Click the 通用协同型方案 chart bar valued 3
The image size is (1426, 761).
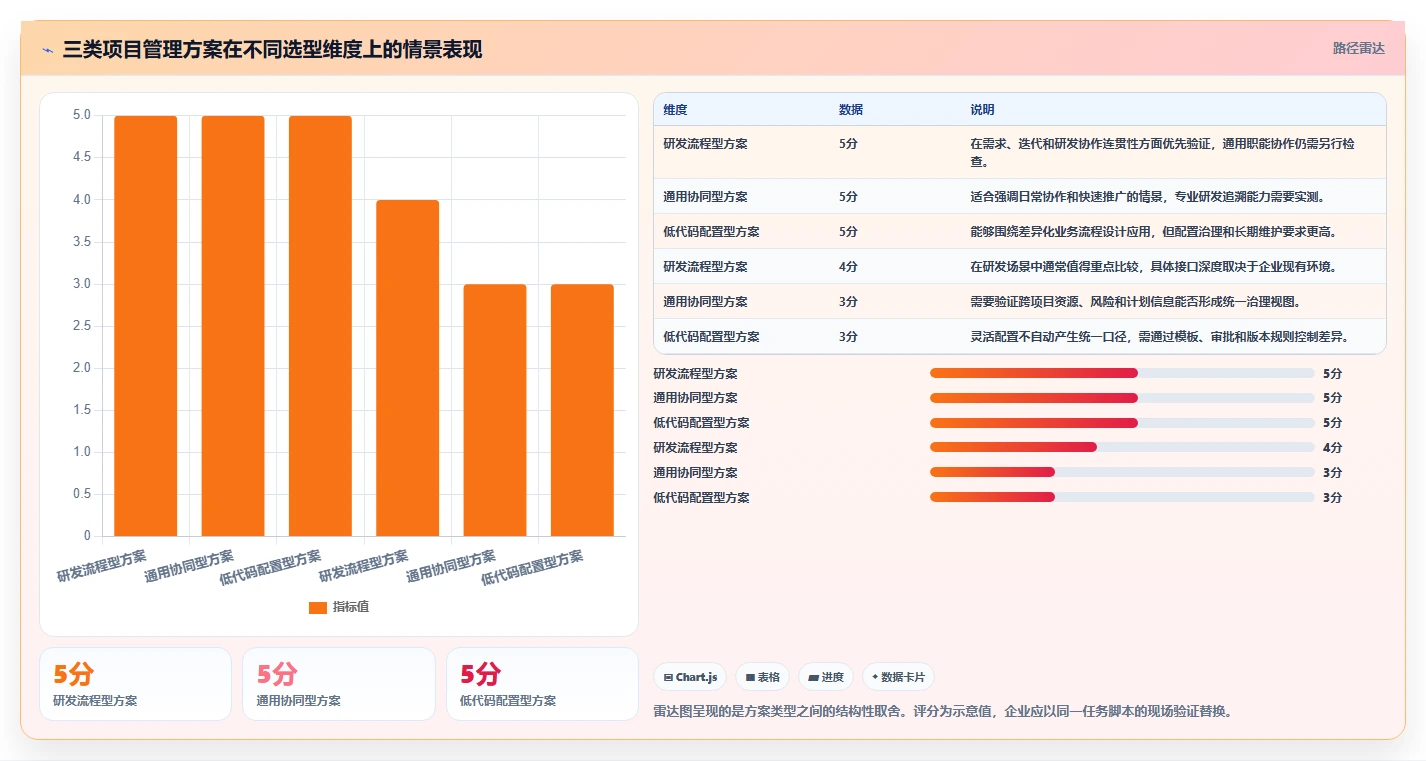[495, 410]
